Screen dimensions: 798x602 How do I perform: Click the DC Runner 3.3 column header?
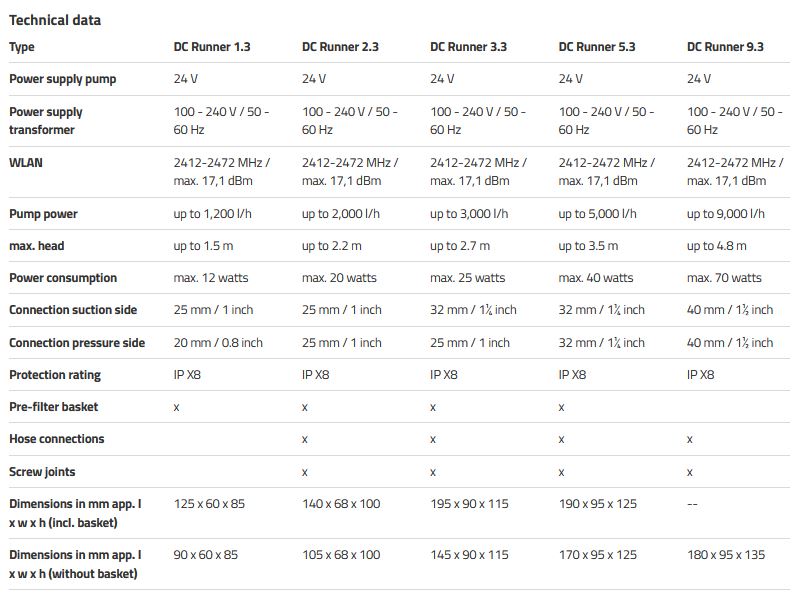pyautogui.click(x=468, y=47)
